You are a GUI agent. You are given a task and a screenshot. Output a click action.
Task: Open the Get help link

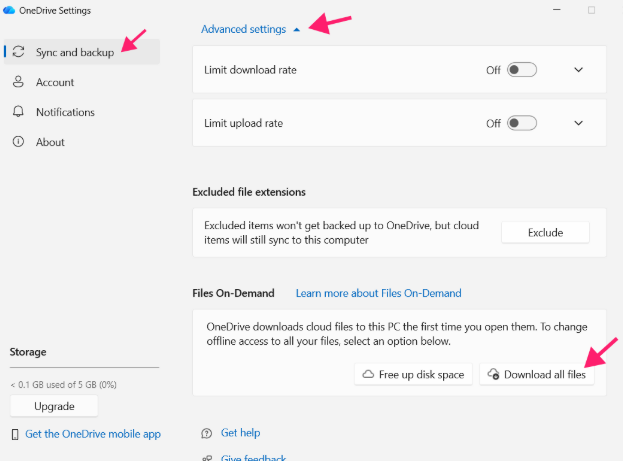pos(240,433)
